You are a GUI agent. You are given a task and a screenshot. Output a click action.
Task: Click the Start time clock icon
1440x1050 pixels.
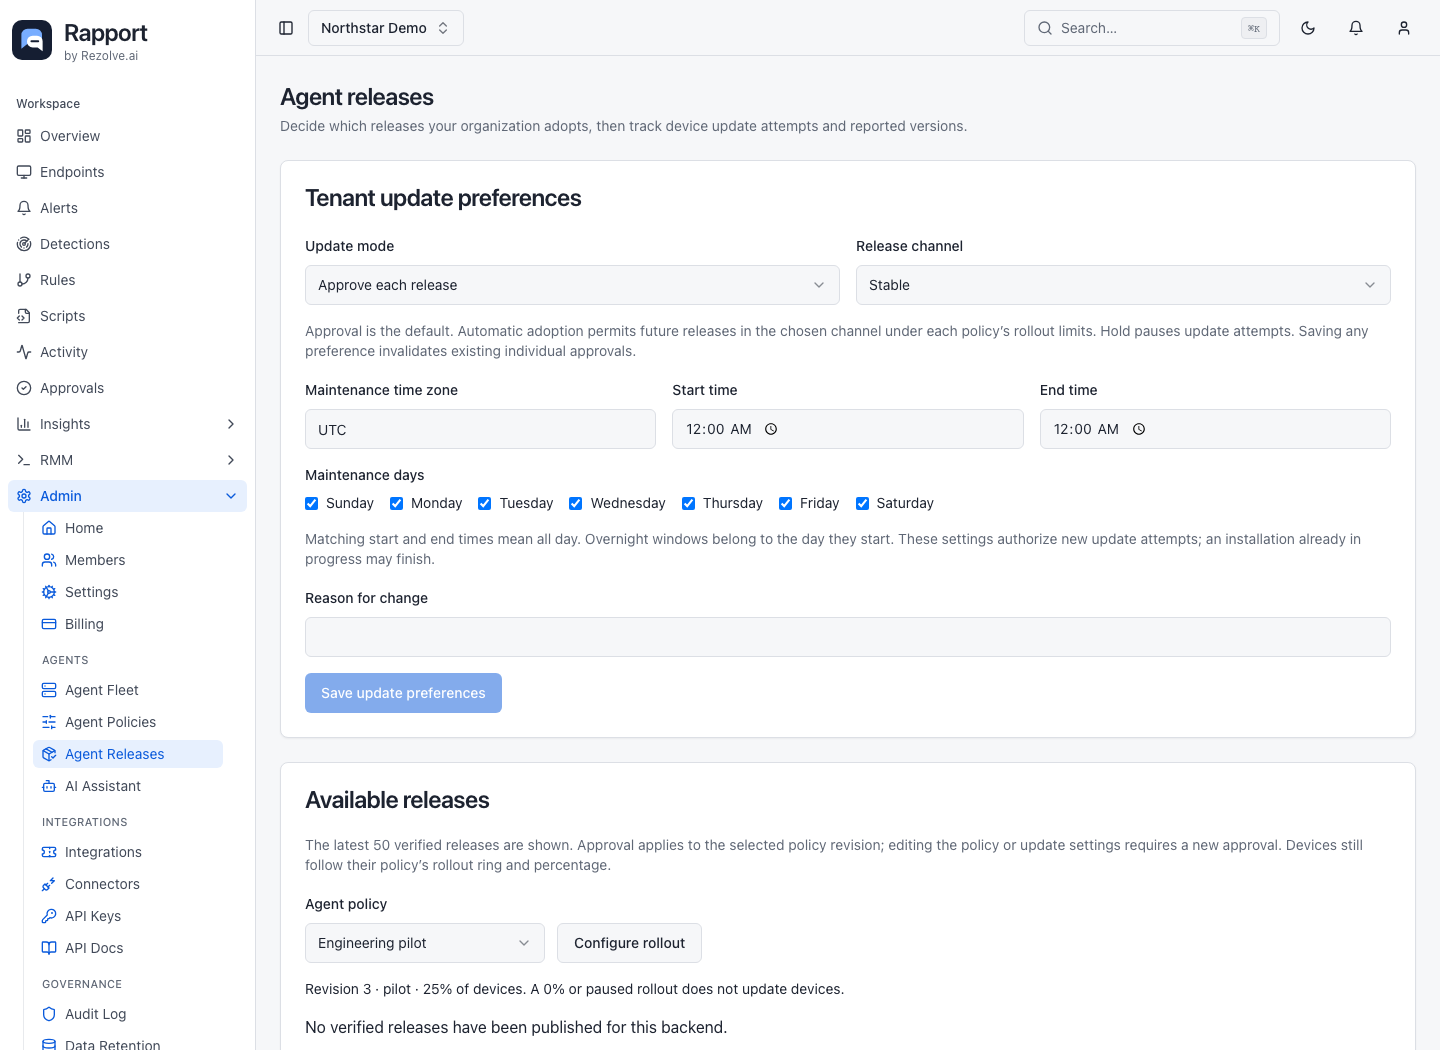coord(771,429)
